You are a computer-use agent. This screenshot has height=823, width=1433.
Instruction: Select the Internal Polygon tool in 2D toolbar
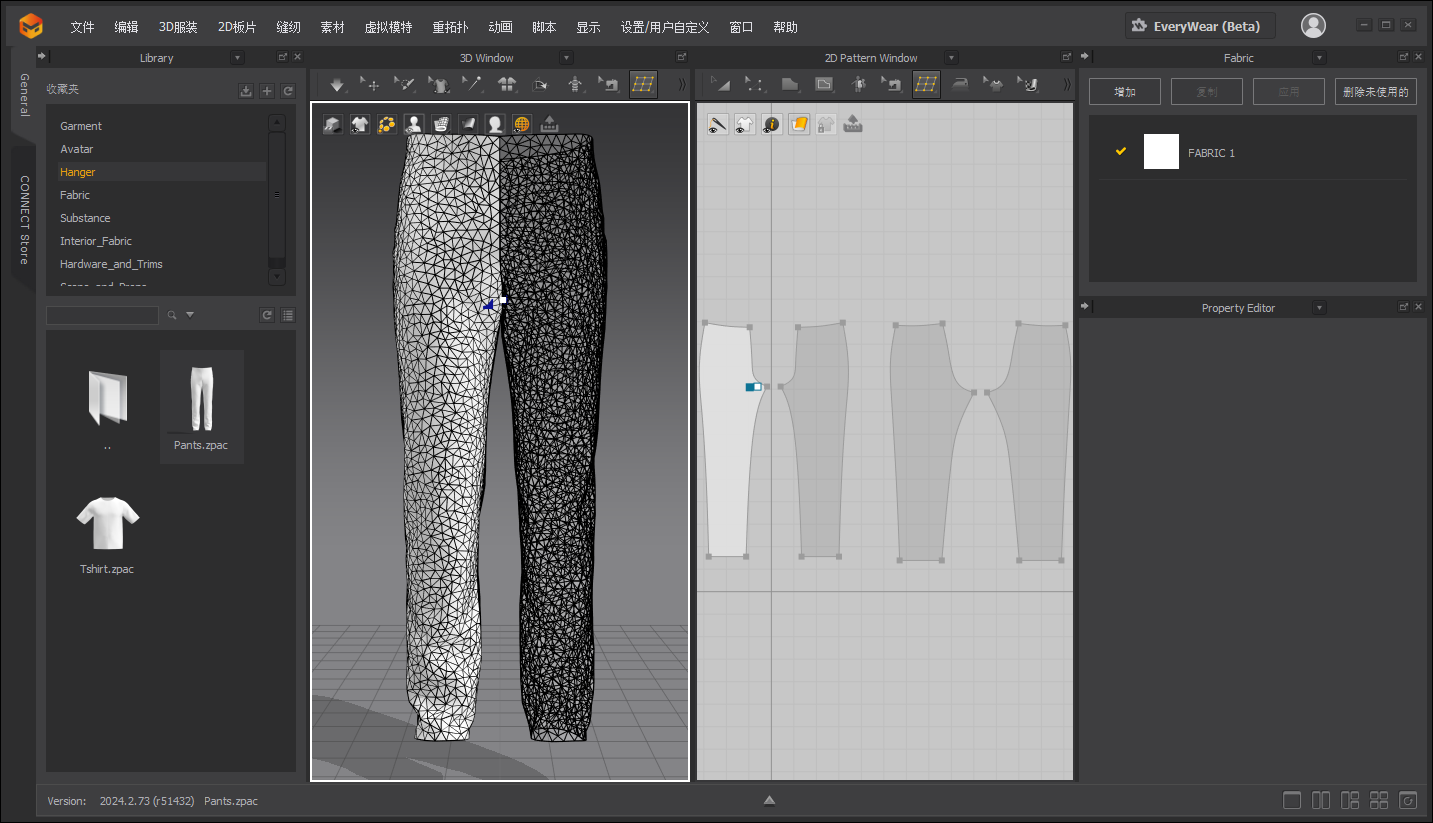pos(824,85)
